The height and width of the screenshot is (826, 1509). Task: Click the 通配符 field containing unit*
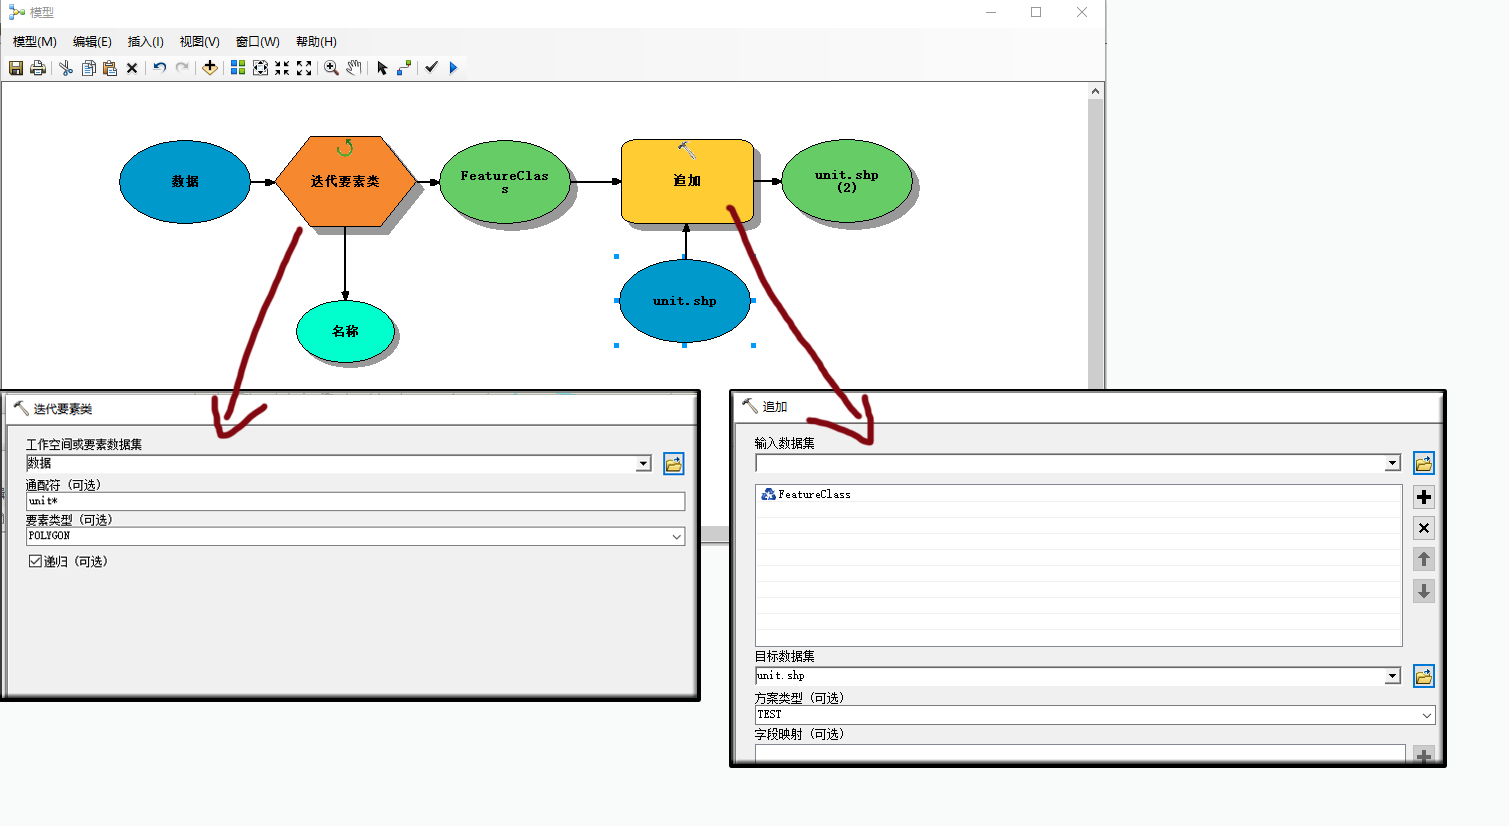tap(356, 501)
